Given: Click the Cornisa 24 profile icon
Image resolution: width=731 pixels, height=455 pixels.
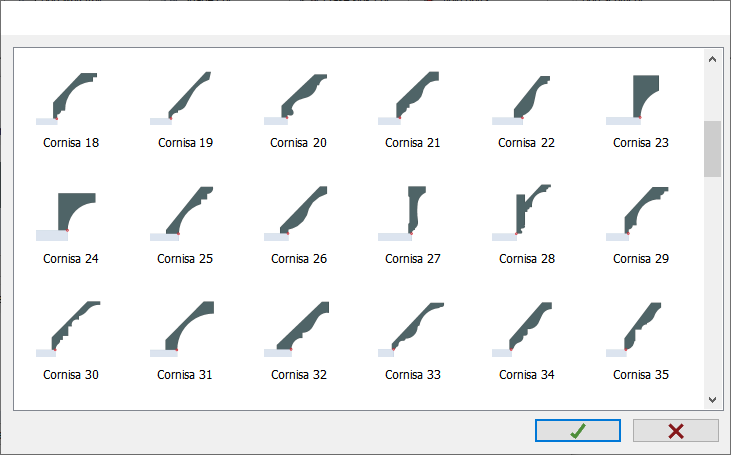Looking at the screenshot, I should tap(71, 214).
